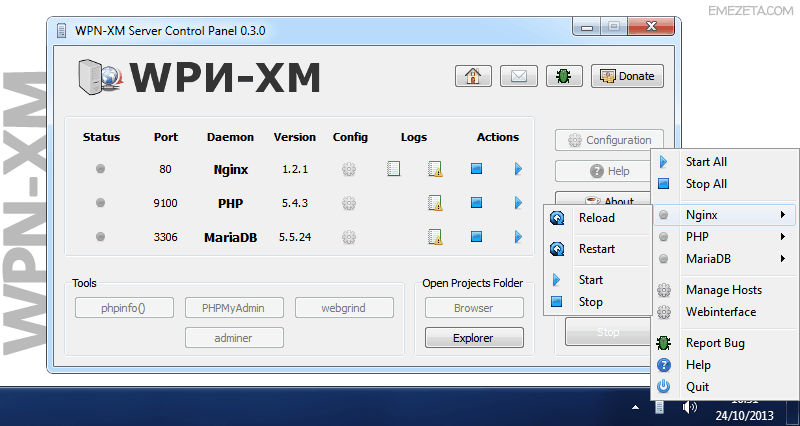Click the MariaDB status indicator dot
800x426 pixels.
click(101, 236)
